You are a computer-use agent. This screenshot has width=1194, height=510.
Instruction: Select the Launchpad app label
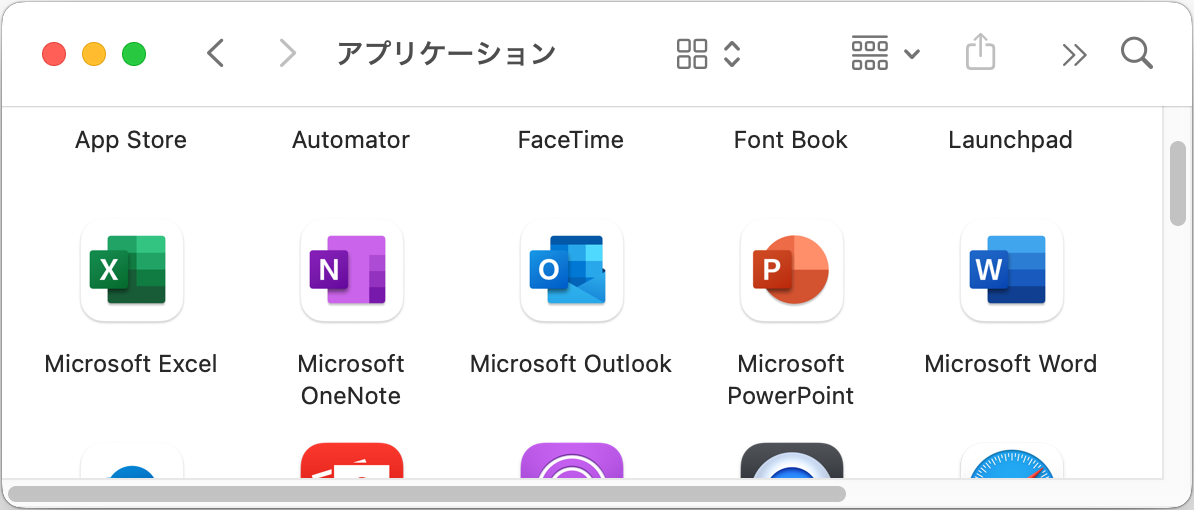(x=1010, y=140)
